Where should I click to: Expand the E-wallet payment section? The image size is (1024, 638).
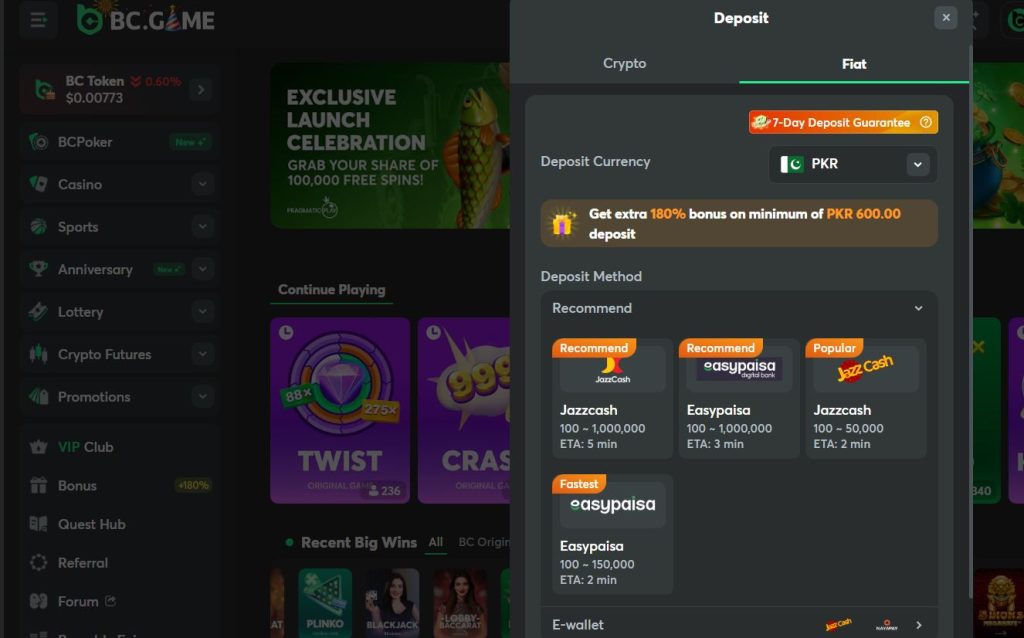tap(918, 625)
